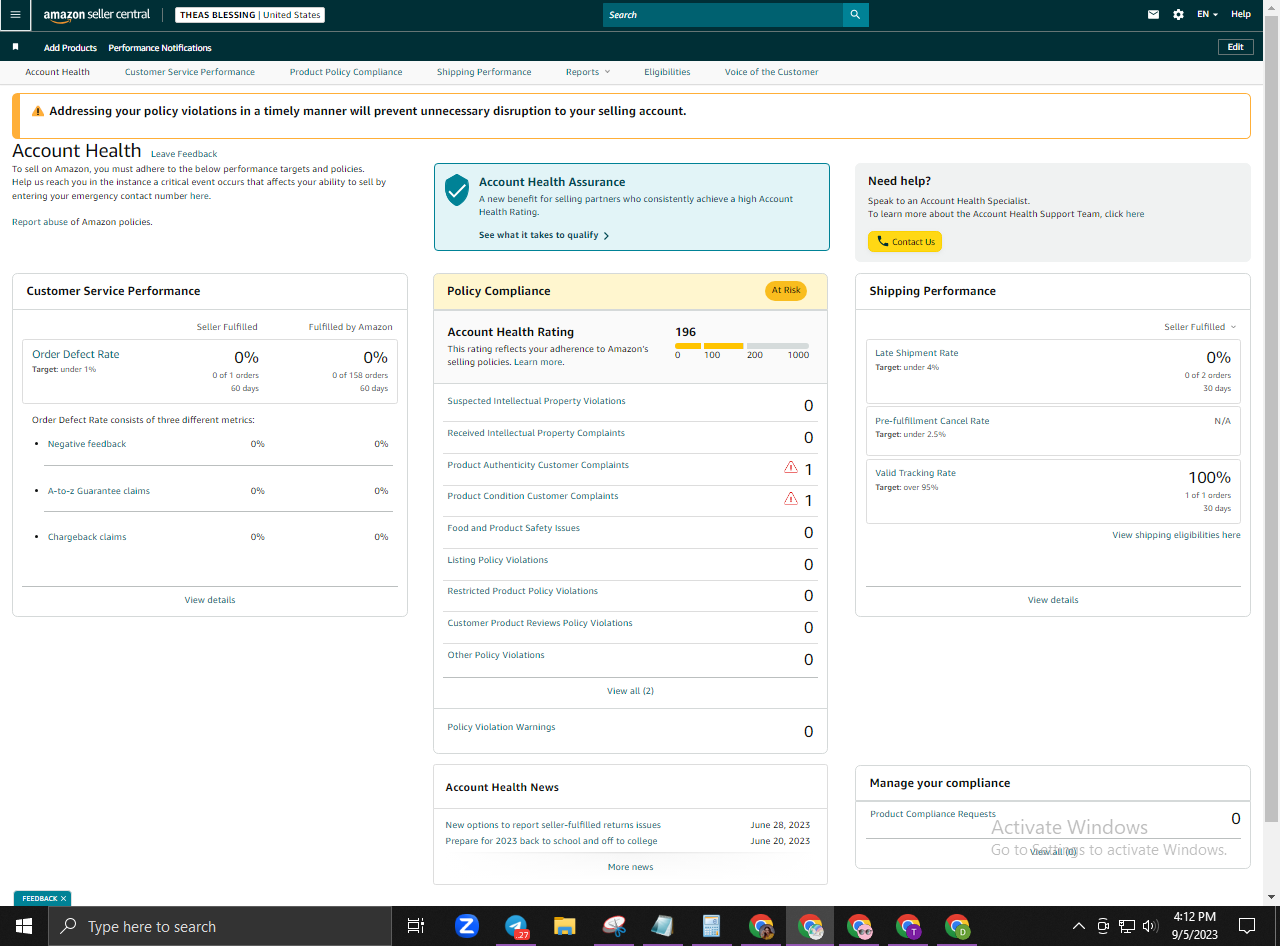1280x946 pixels.
Task: Open the hamburger navigation menu
Action: coord(15,15)
